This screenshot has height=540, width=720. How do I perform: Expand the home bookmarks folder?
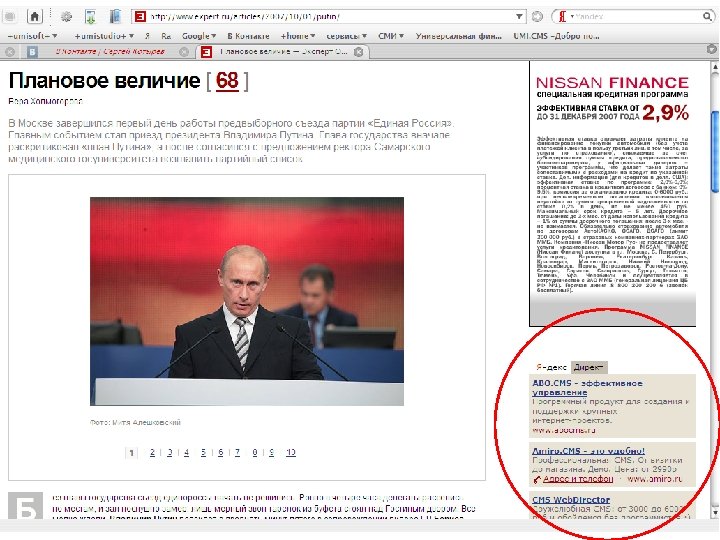pos(298,36)
